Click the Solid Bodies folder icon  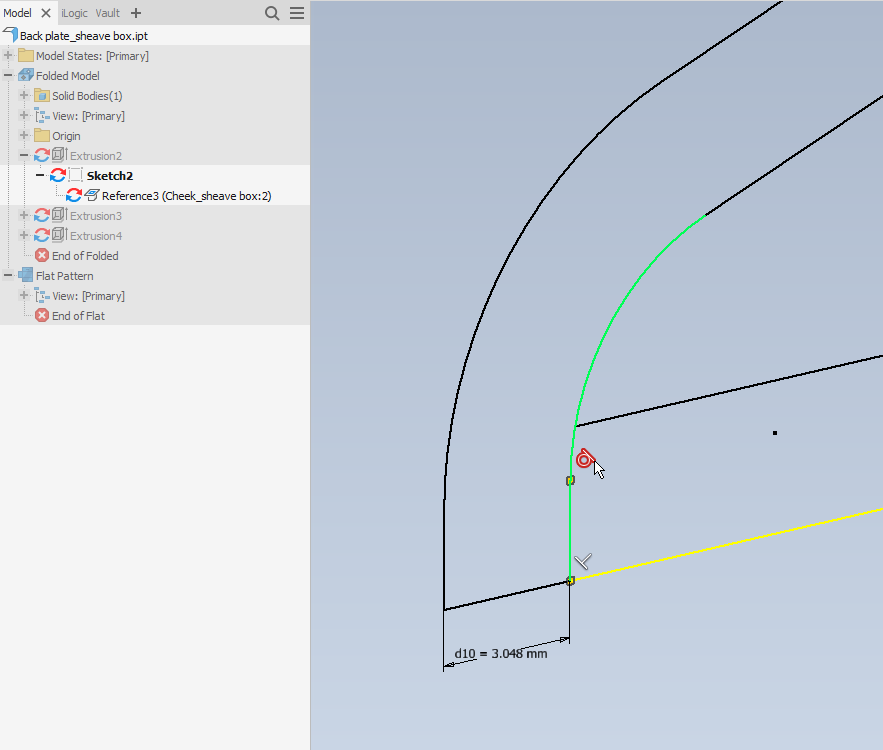click(x=40, y=95)
